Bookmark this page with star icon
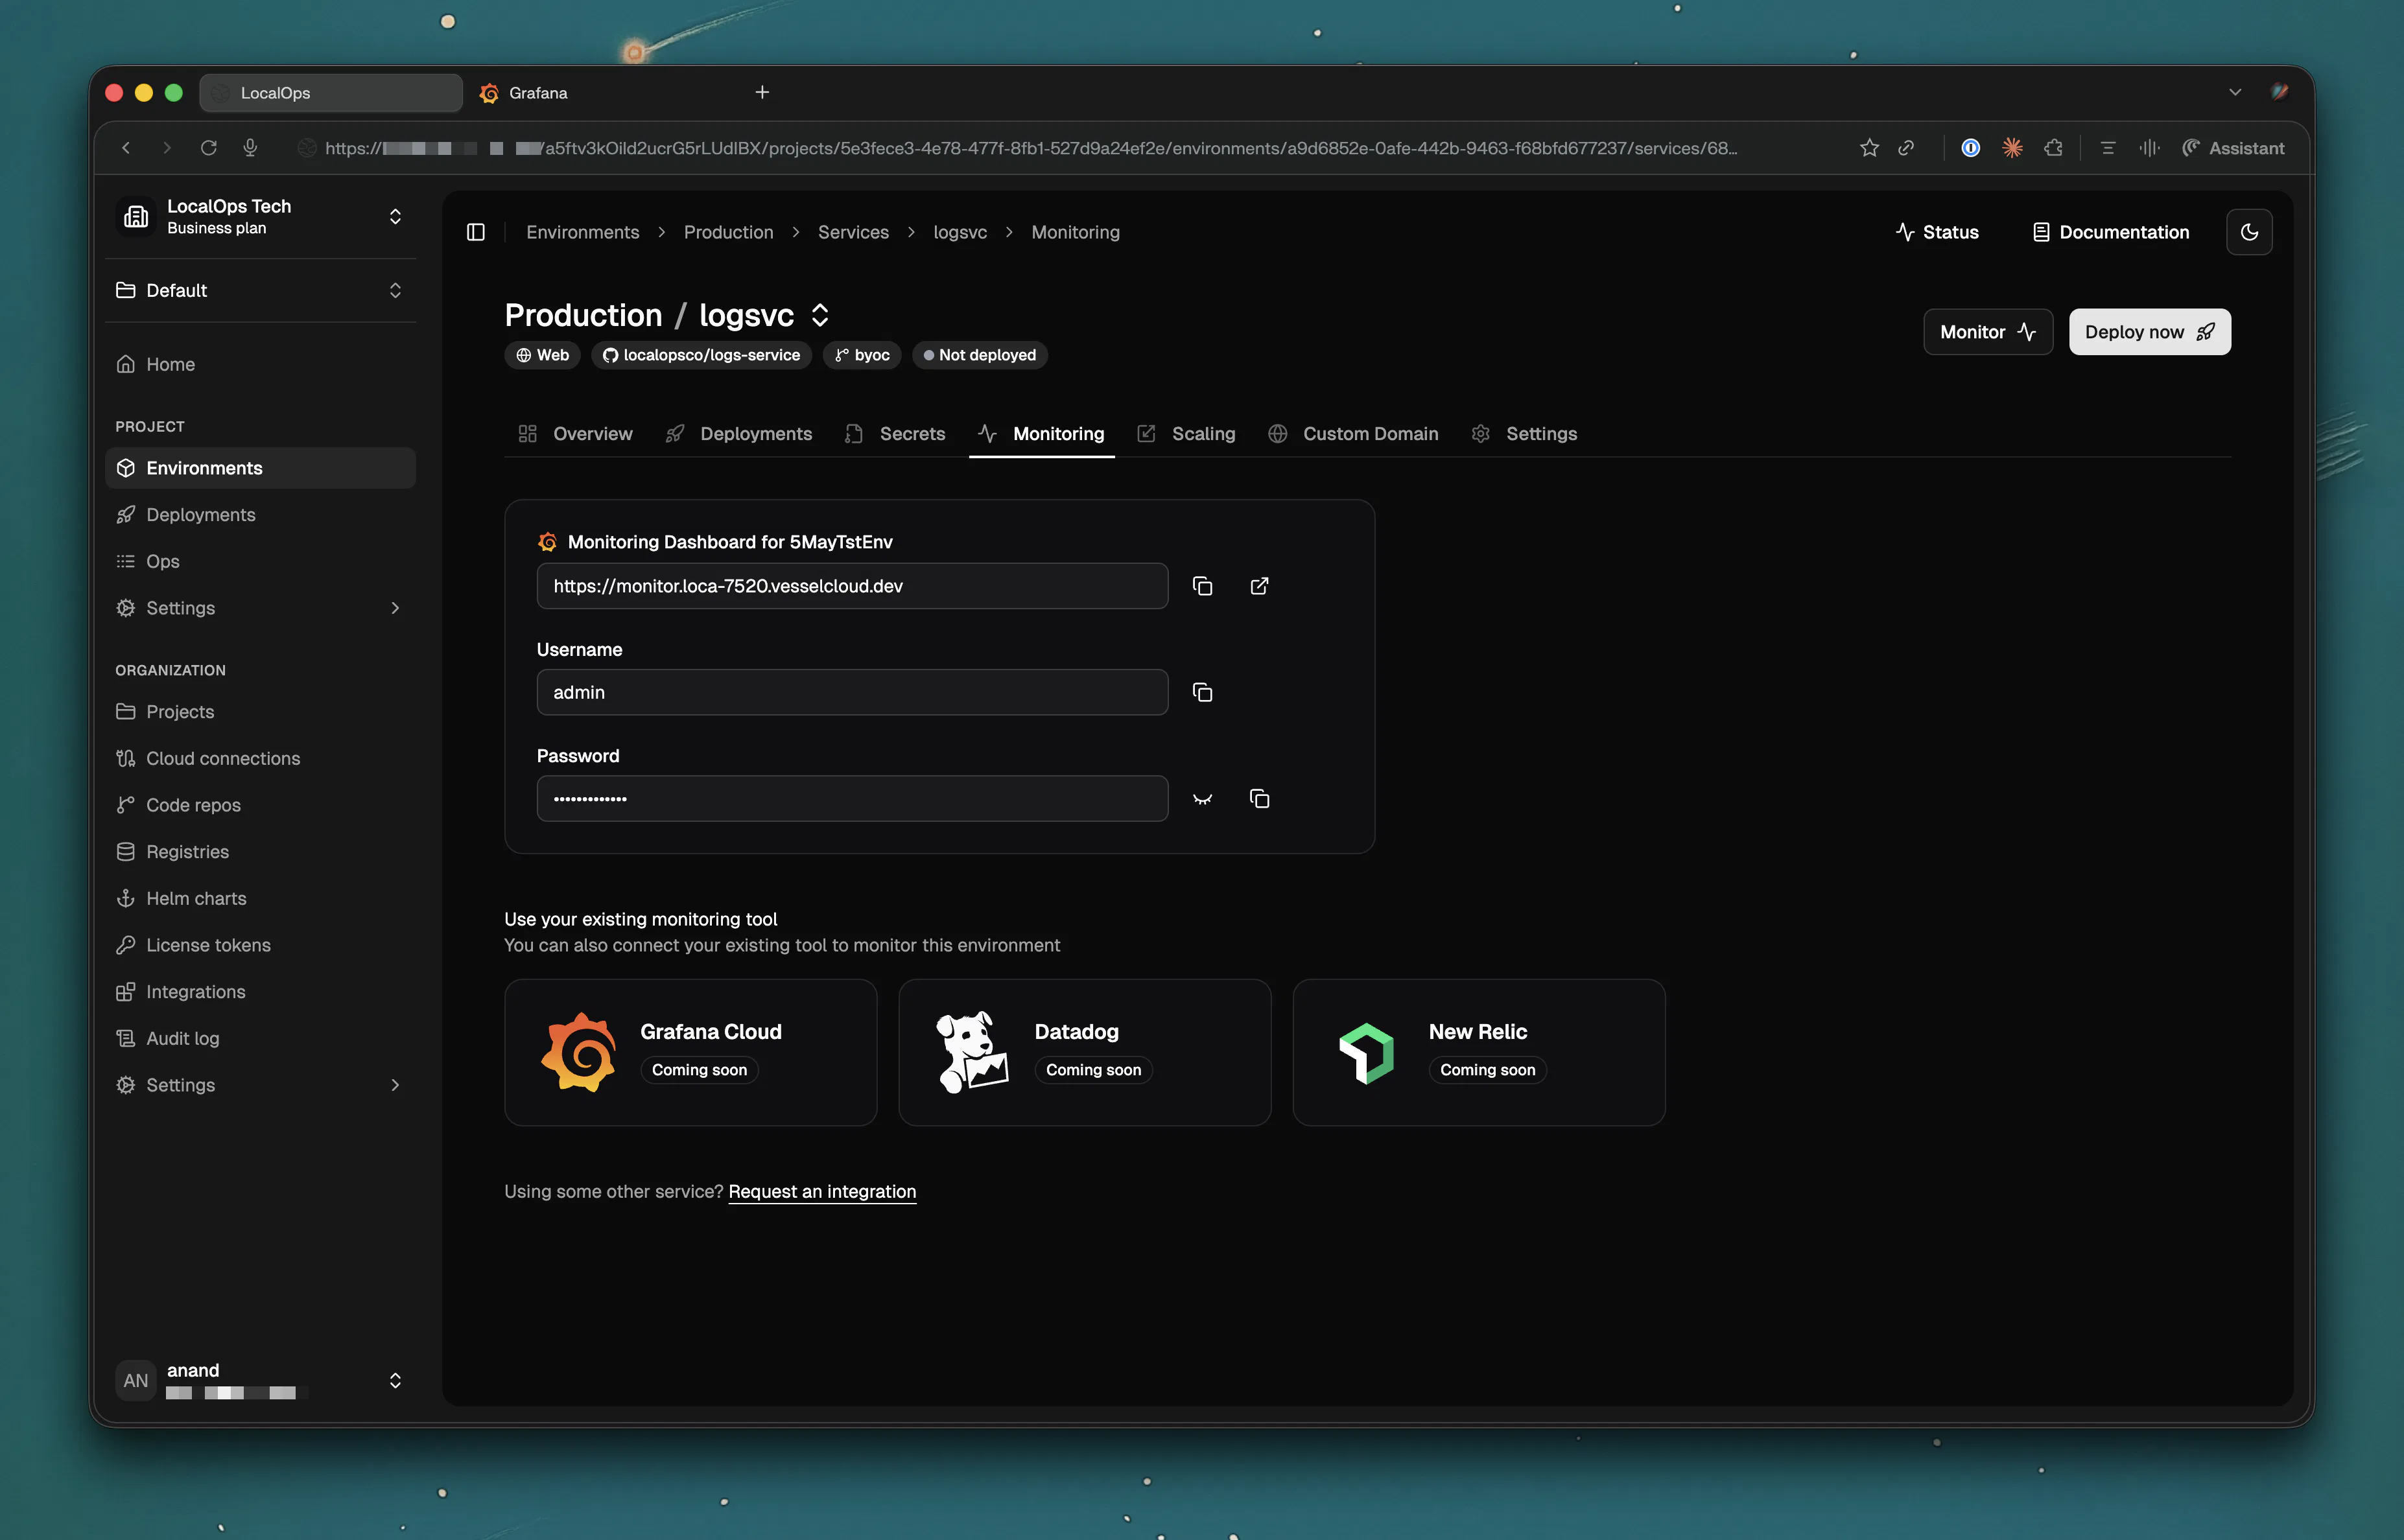The width and height of the screenshot is (2404, 1540). click(x=1869, y=148)
